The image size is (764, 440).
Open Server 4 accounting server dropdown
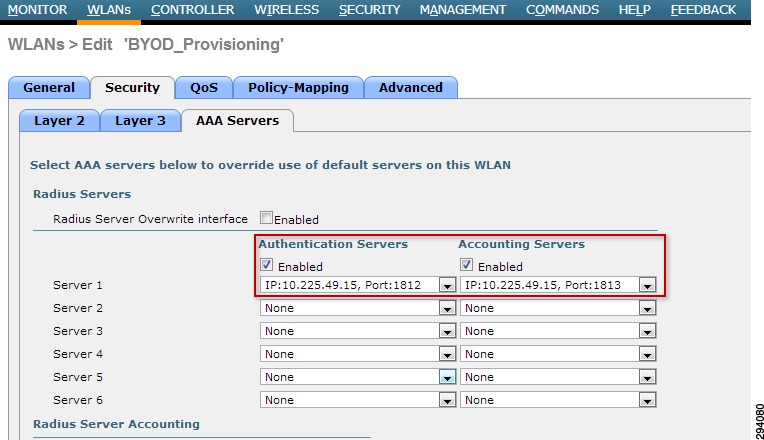click(x=558, y=354)
